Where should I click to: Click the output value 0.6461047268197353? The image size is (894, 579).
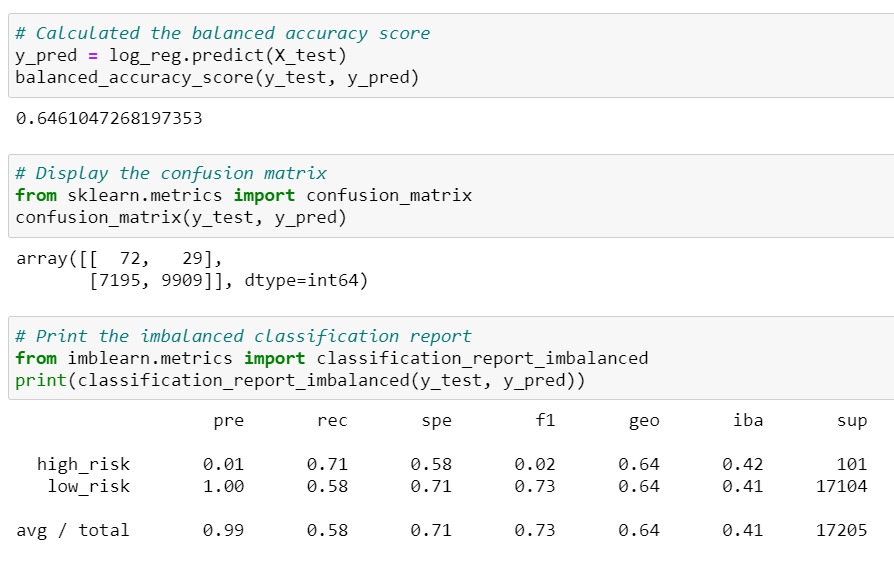[109, 119]
